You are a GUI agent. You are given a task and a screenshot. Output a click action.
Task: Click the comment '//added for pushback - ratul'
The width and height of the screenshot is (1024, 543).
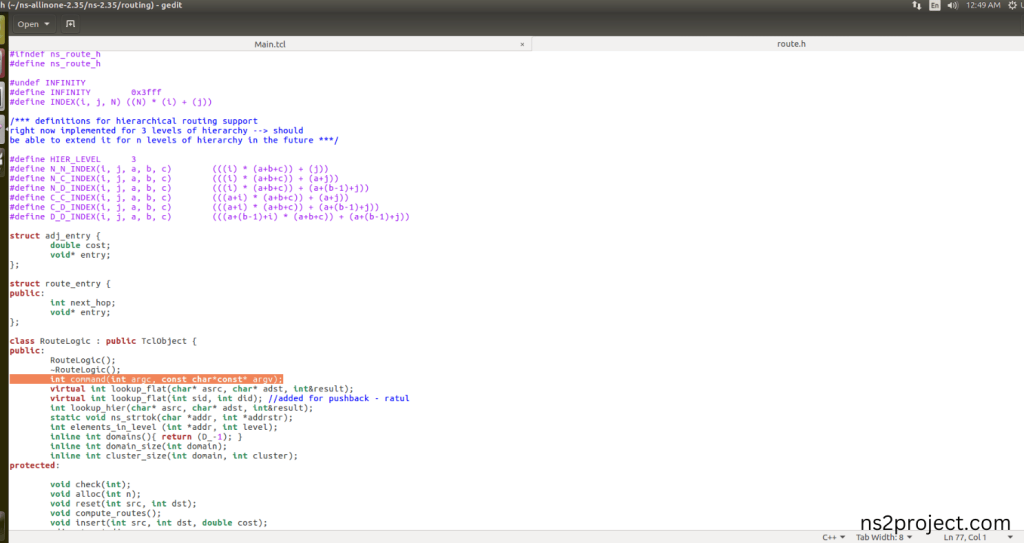click(339, 399)
